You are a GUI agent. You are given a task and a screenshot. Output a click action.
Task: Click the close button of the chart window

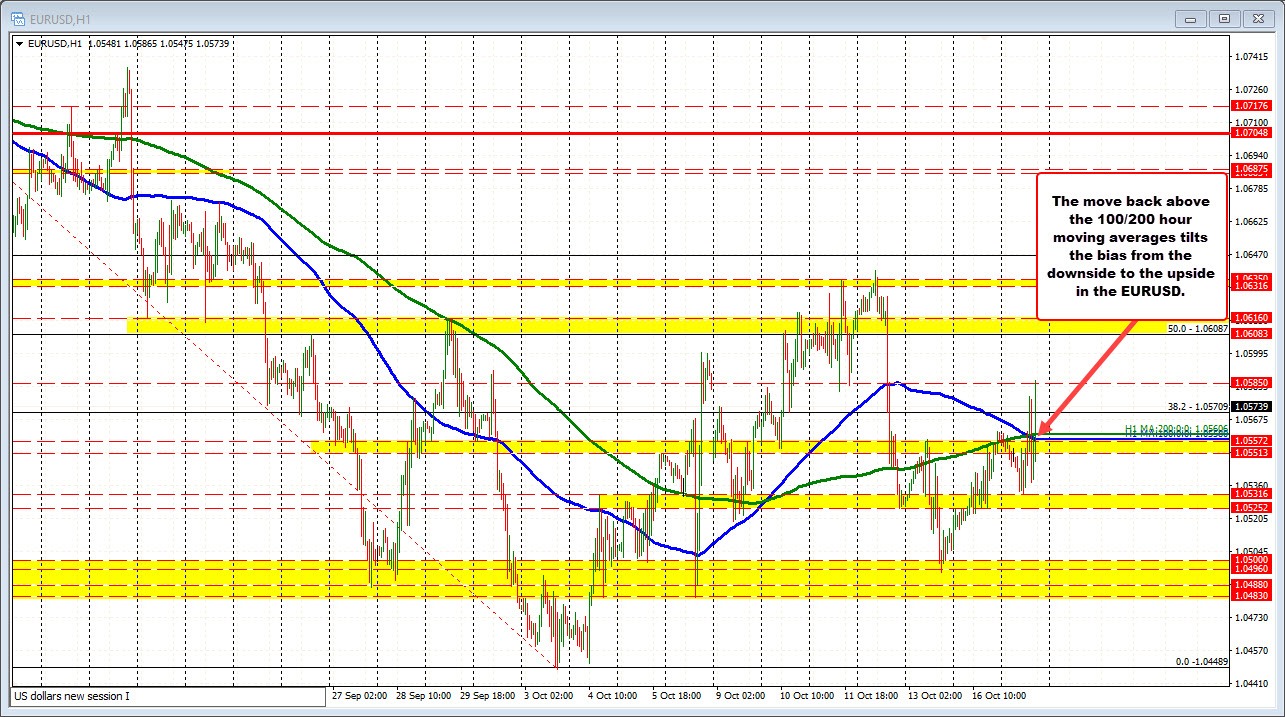pos(1257,18)
